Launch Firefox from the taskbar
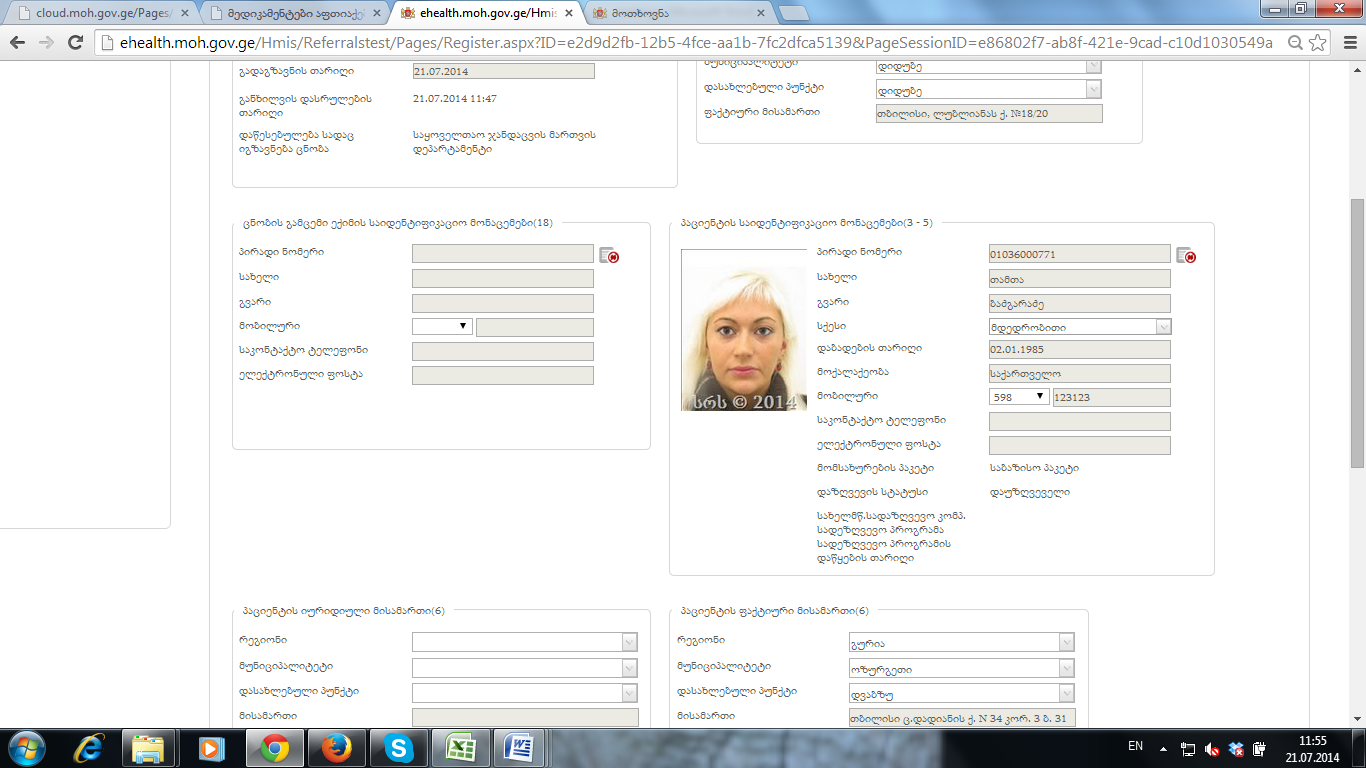Viewport: 1366px width, 768px height. 337,748
